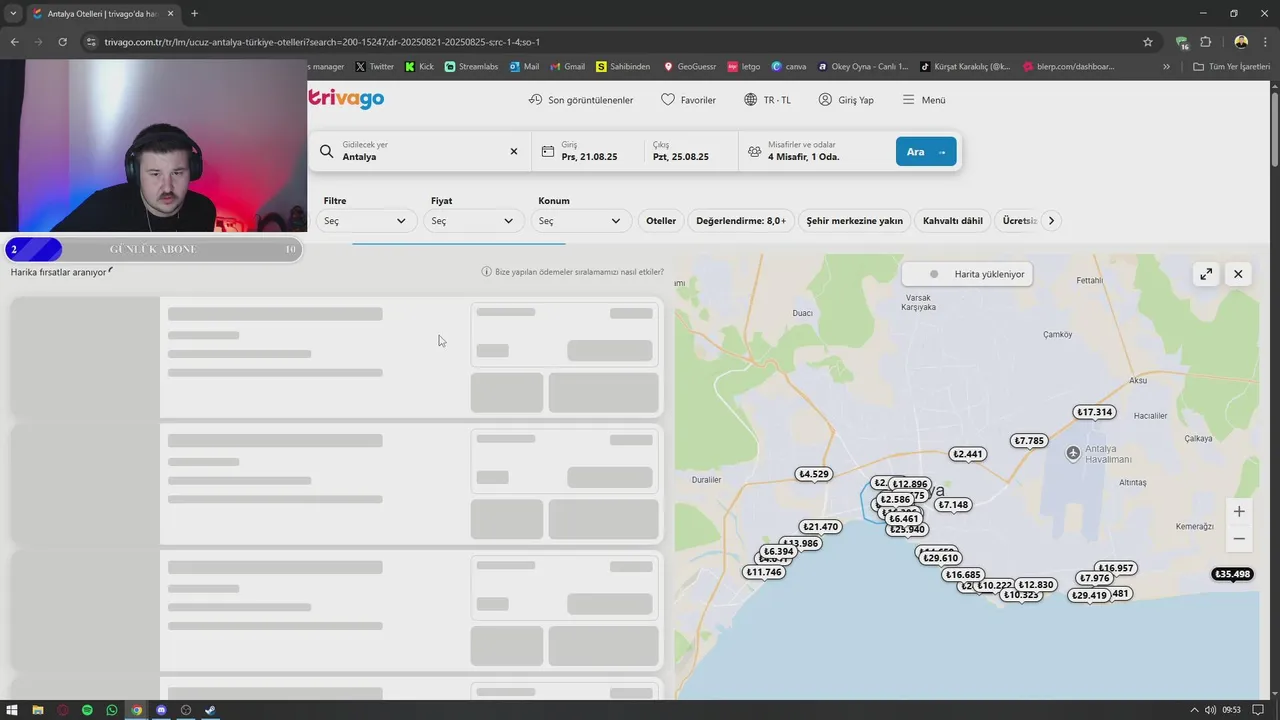Open the tab search dropdown arrow
The image size is (1280, 720).
pyautogui.click(x=13, y=14)
